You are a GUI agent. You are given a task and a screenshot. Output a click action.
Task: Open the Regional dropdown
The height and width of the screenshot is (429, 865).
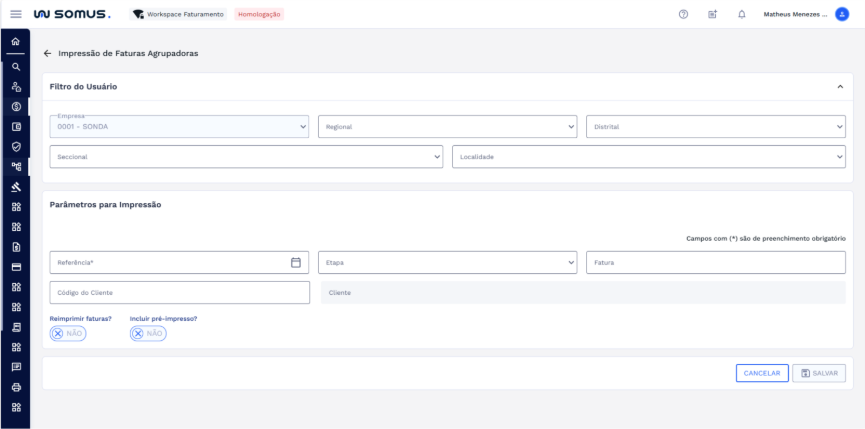pyautogui.click(x=447, y=127)
